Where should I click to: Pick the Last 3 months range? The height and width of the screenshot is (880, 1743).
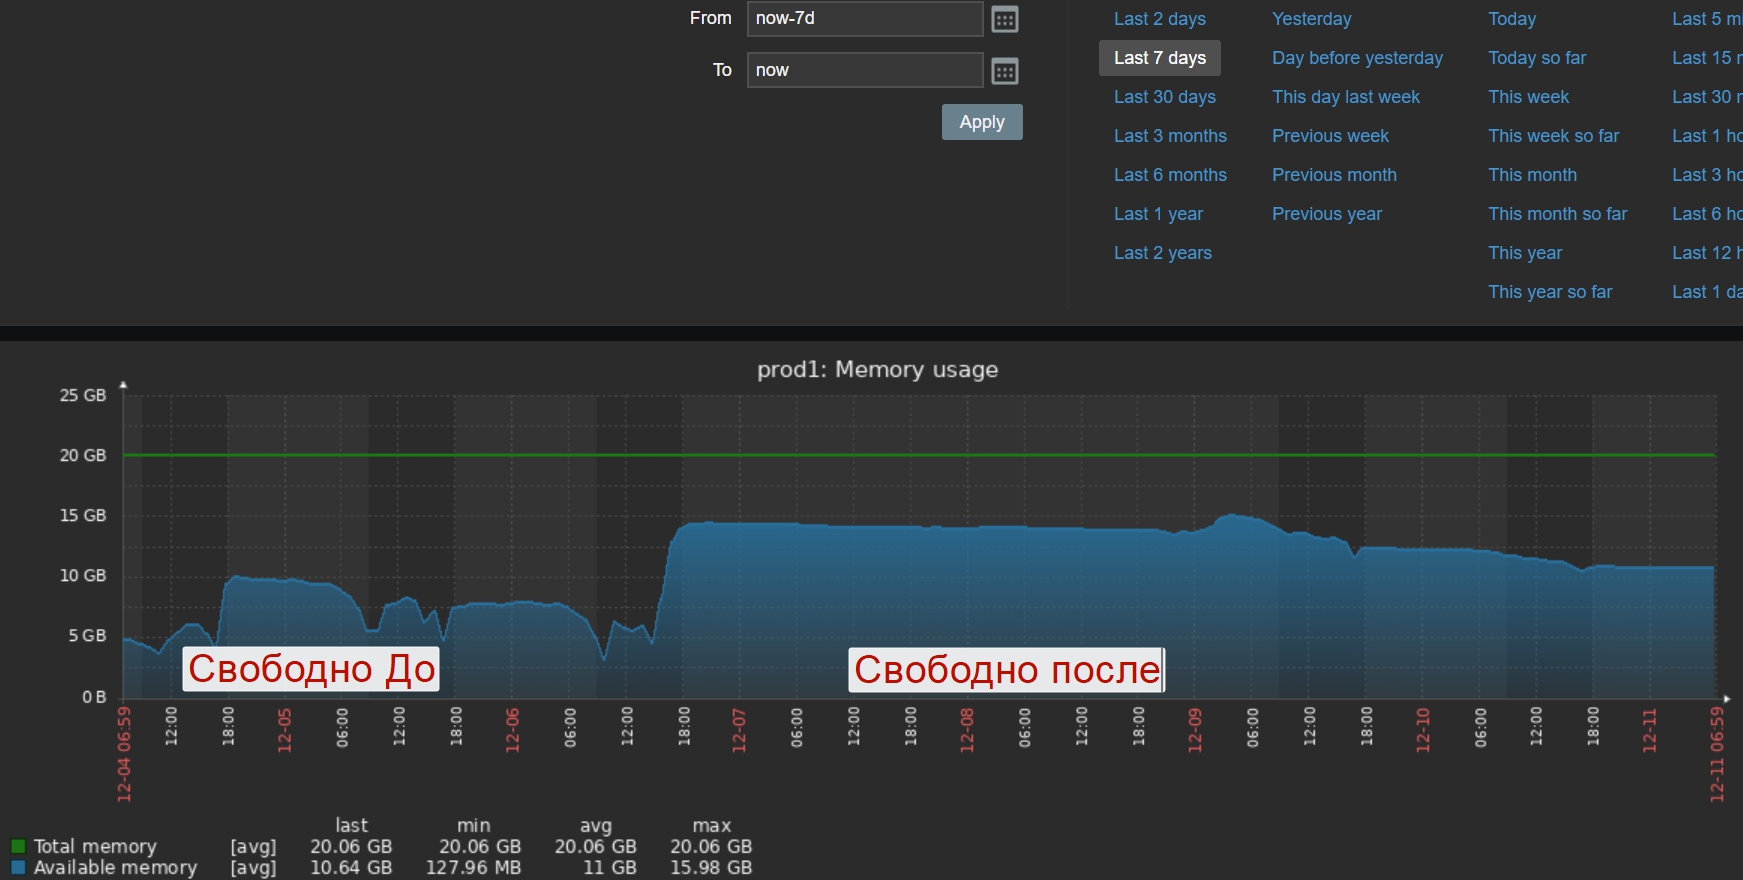click(x=1170, y=136)
